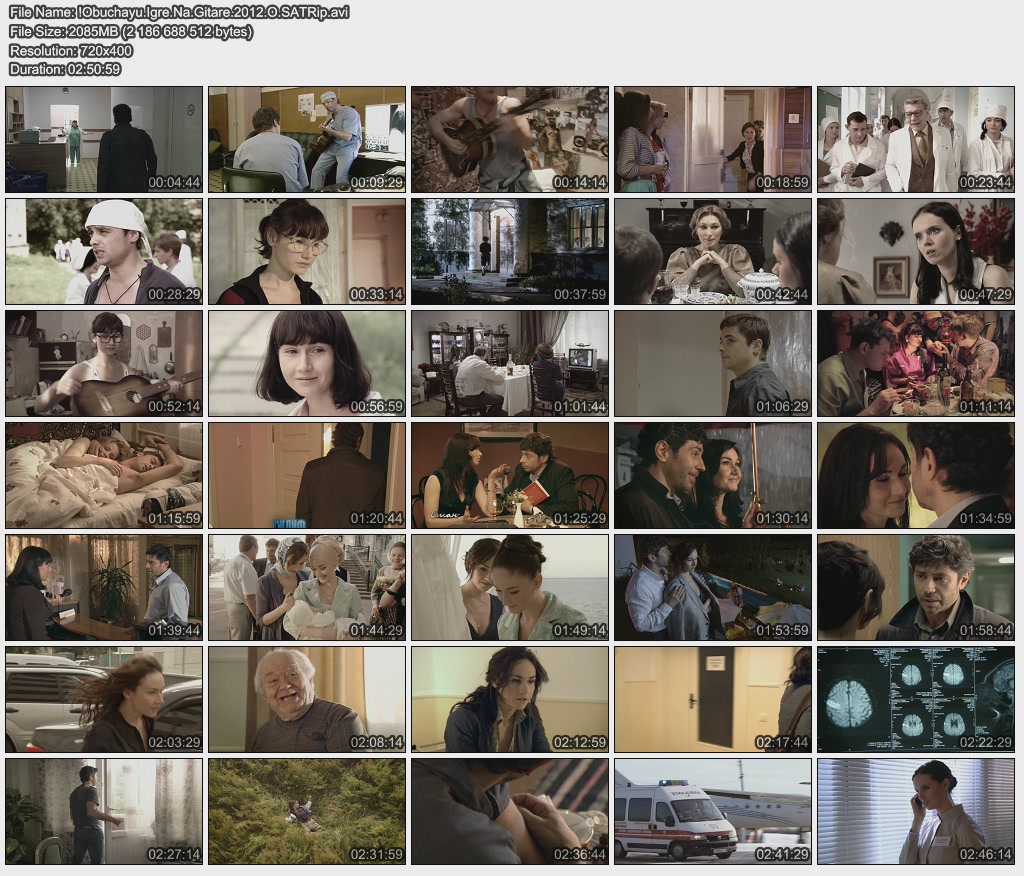Open the grassy field frame at 02:31:59

(x=307, y=811)
